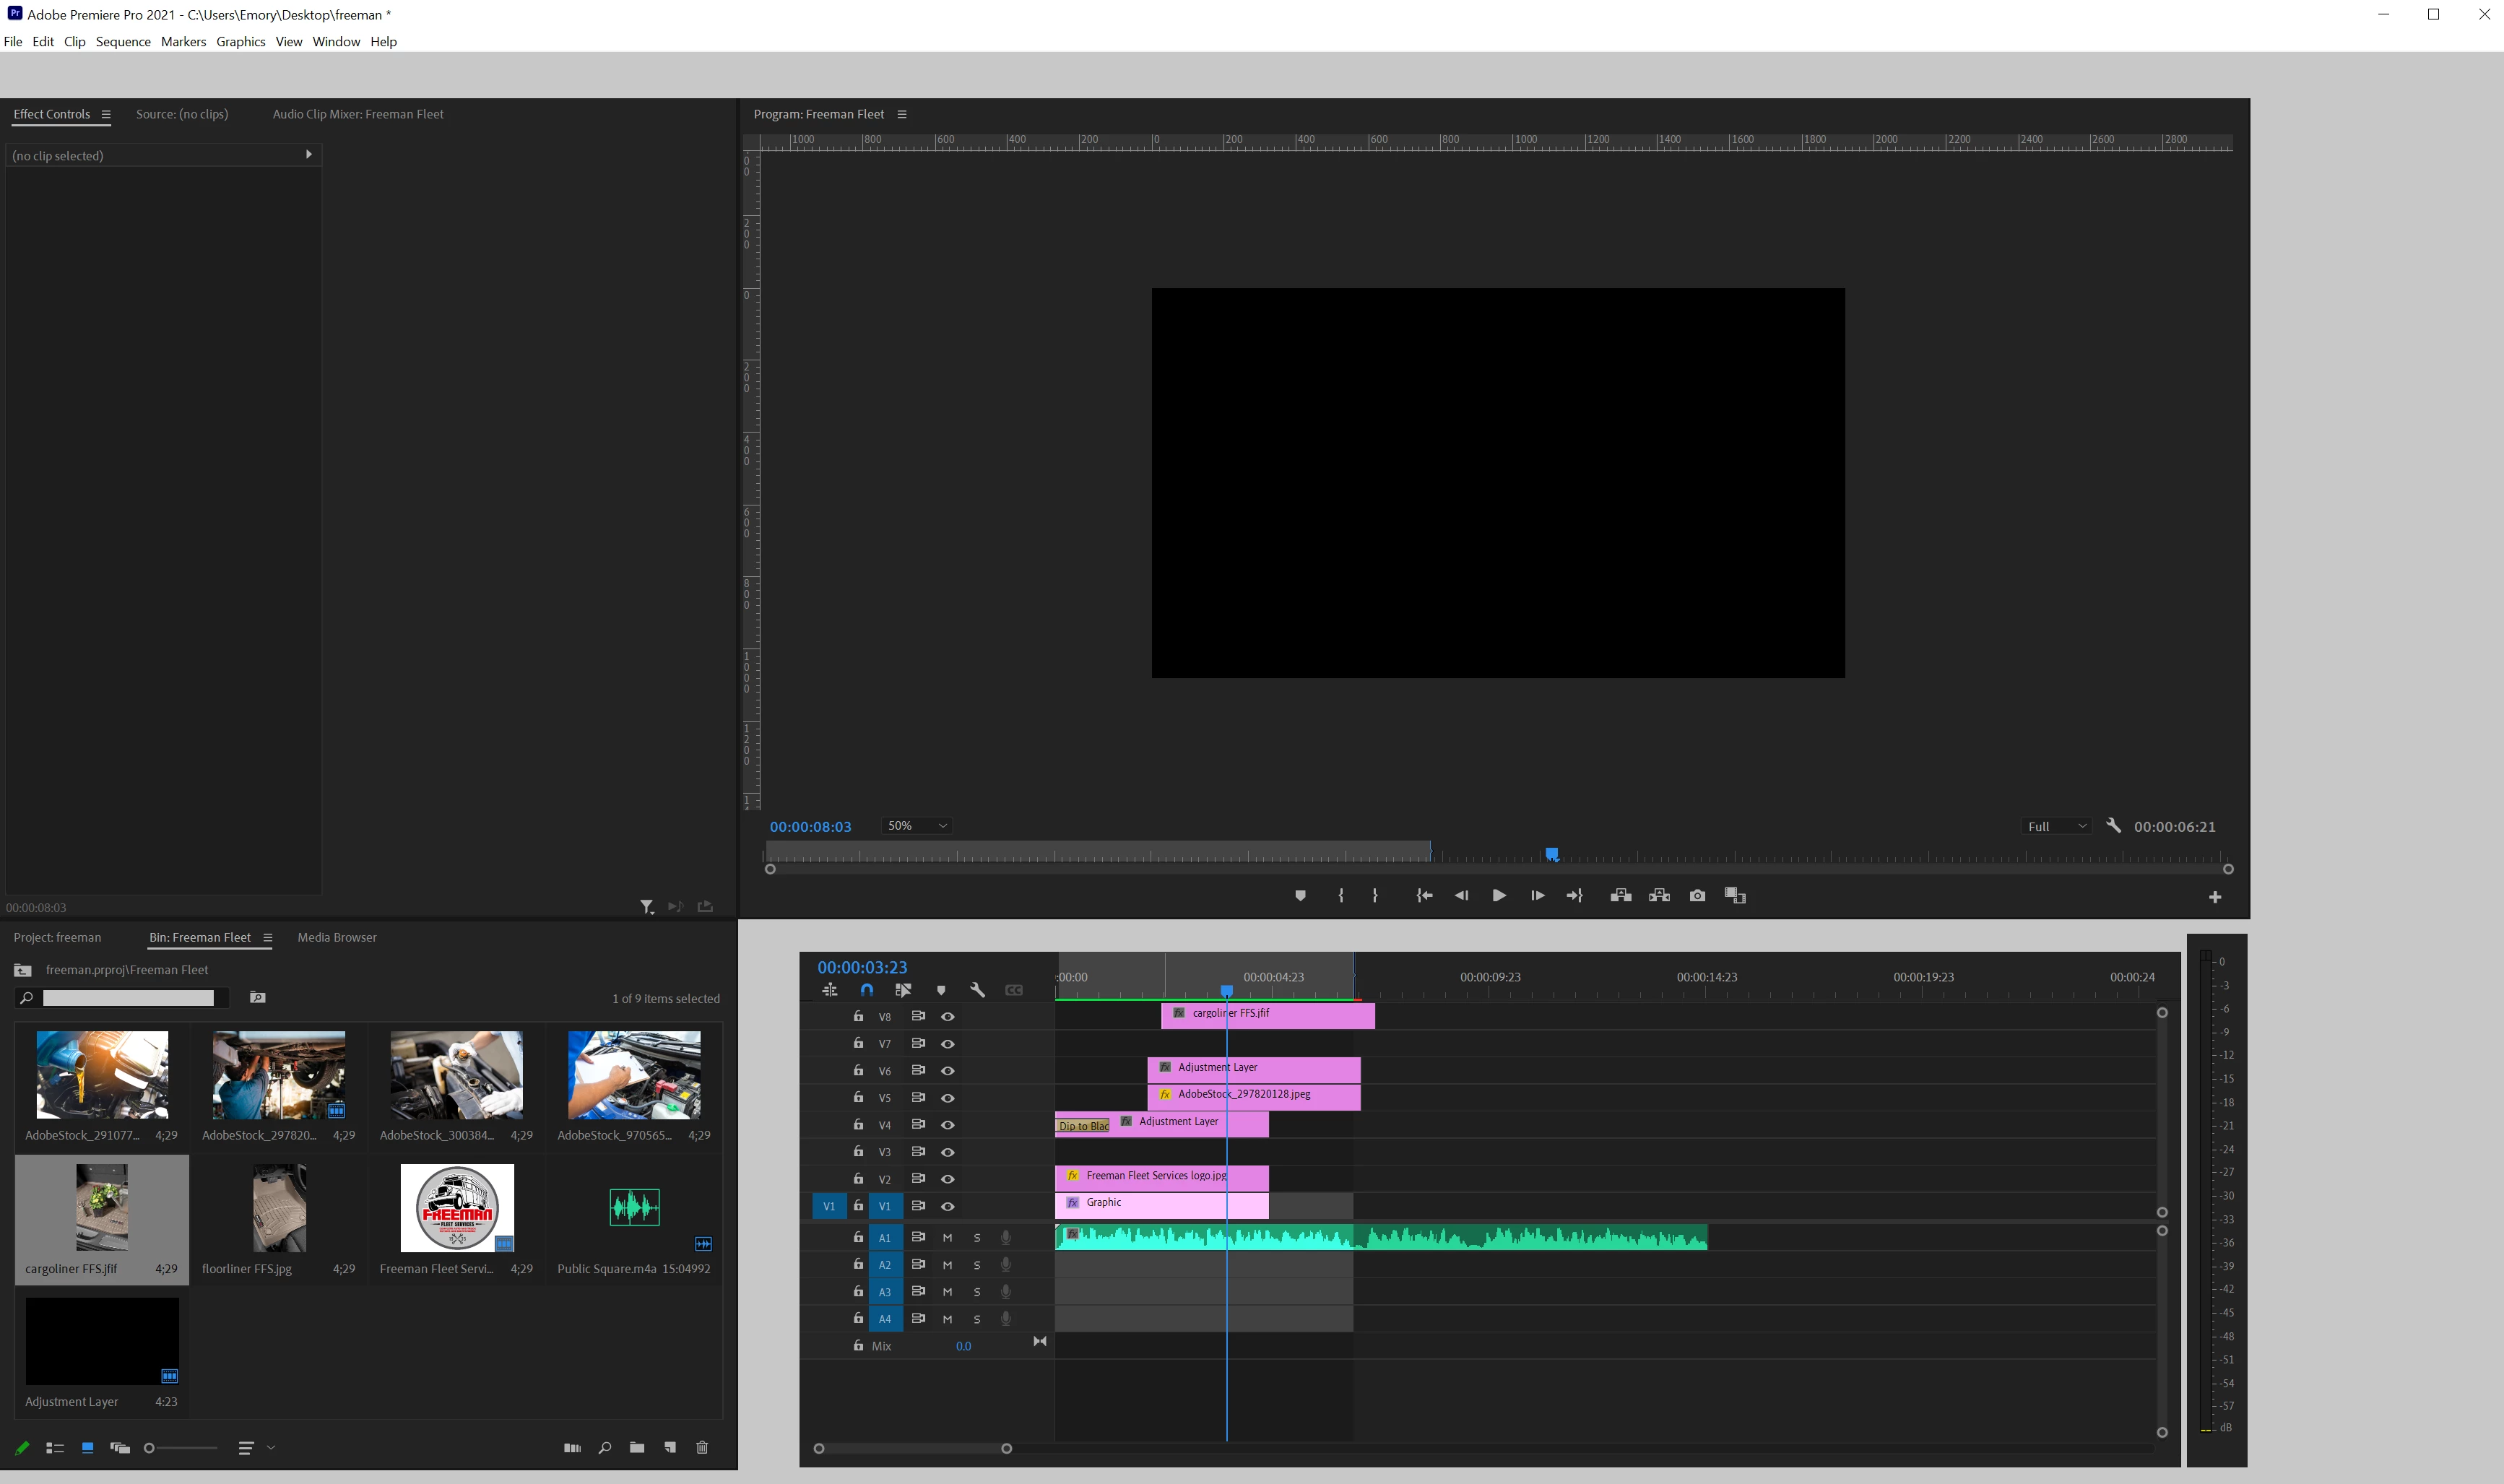Select the Freeman Fleet Services logo thumbnail
This screenshot has height=1484, width=2504.
point(457,1208)
